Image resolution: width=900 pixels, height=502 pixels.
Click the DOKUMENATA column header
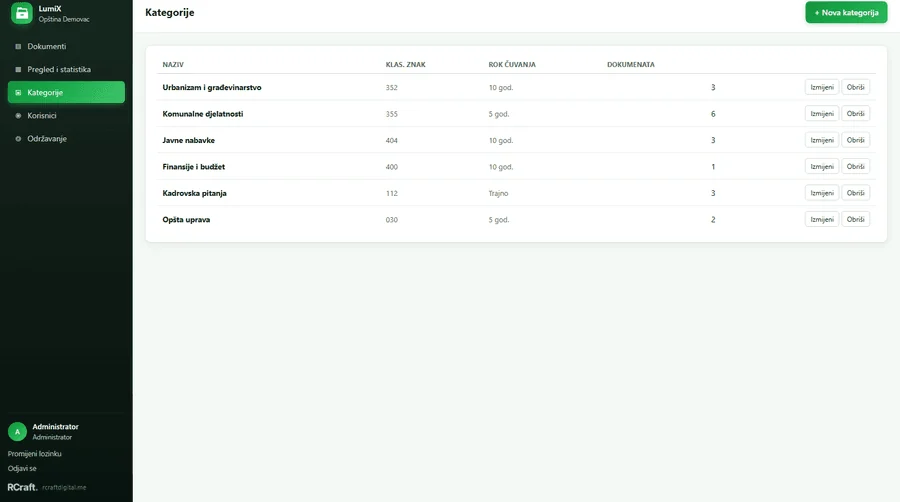pos(631,65)
